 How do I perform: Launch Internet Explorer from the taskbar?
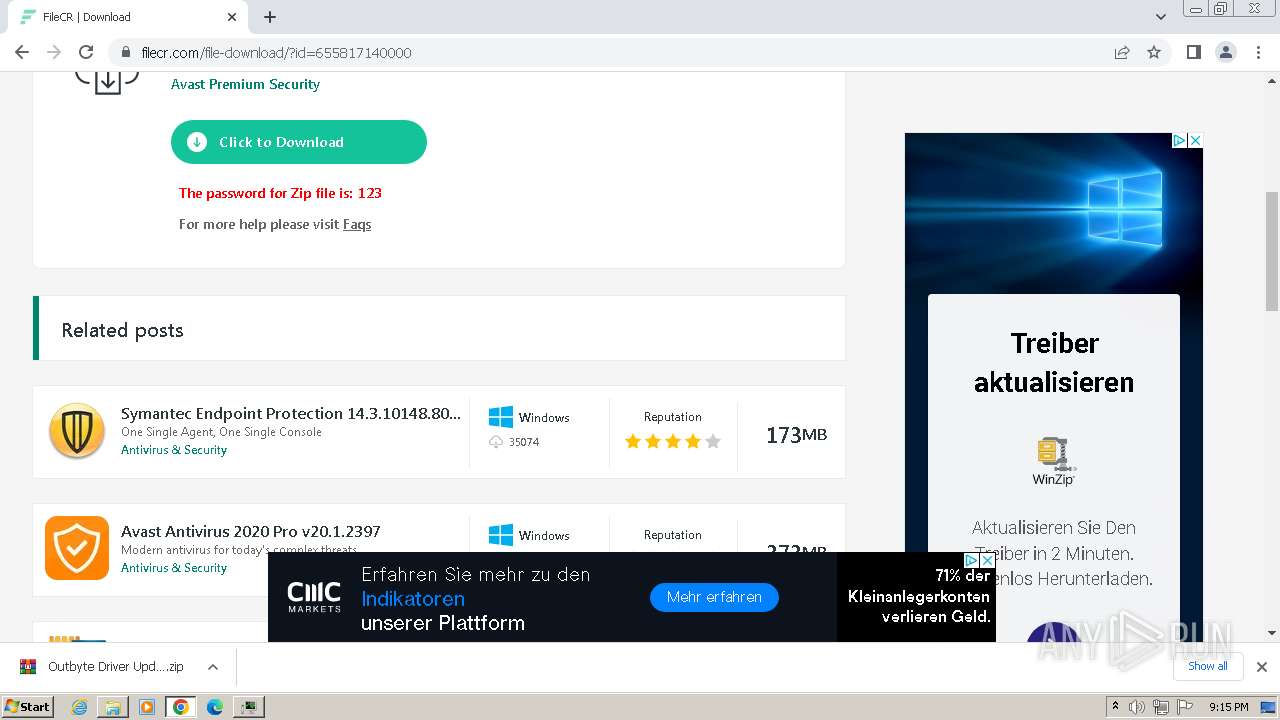(80, 707)
